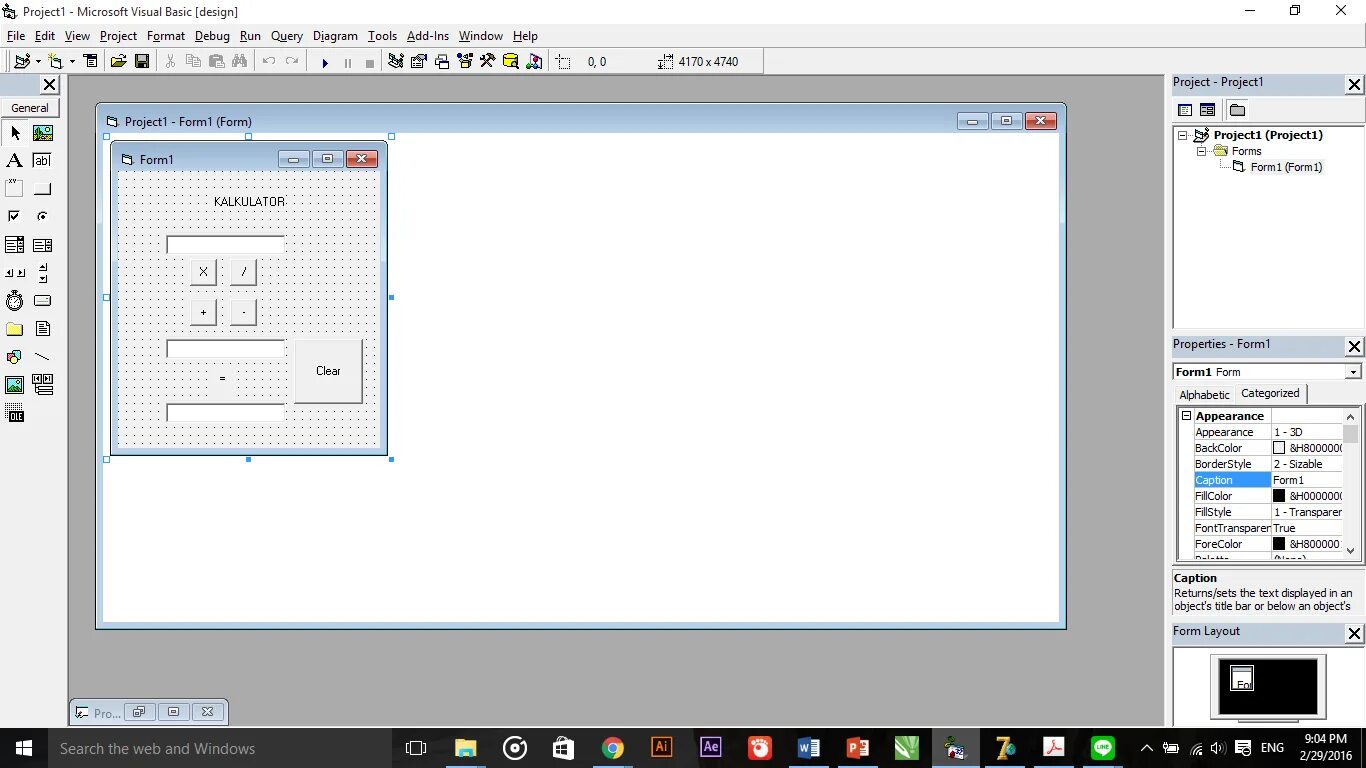Image resolution: width=1366 pixels, height=768 pixels.
Task: Click View Object in the Project panel
Action: [1207, 110]
